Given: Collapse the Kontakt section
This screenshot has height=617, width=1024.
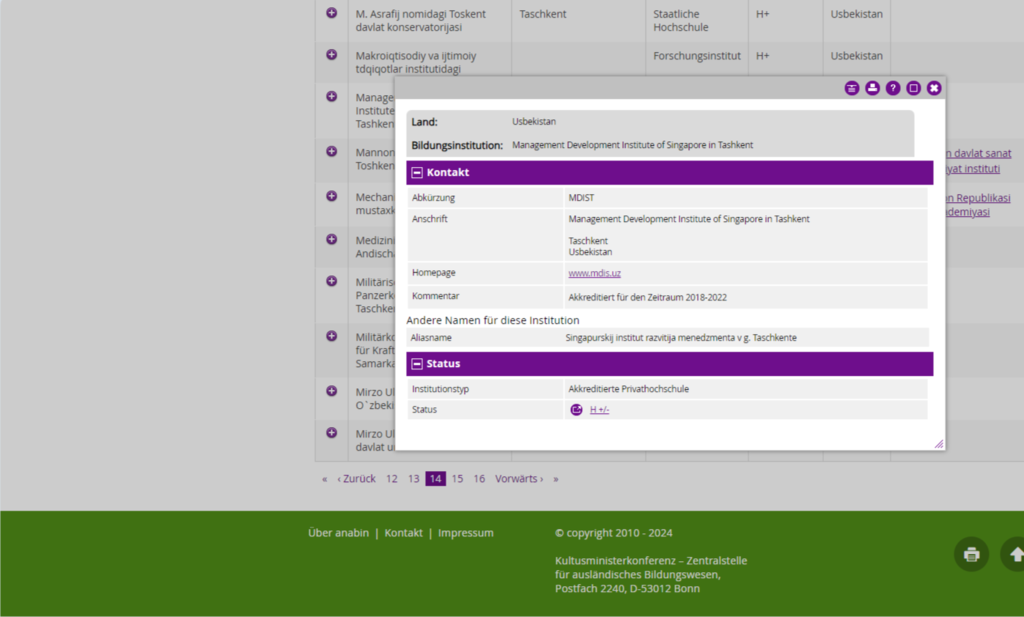Looking at the screenshot, I should point(417,173).
